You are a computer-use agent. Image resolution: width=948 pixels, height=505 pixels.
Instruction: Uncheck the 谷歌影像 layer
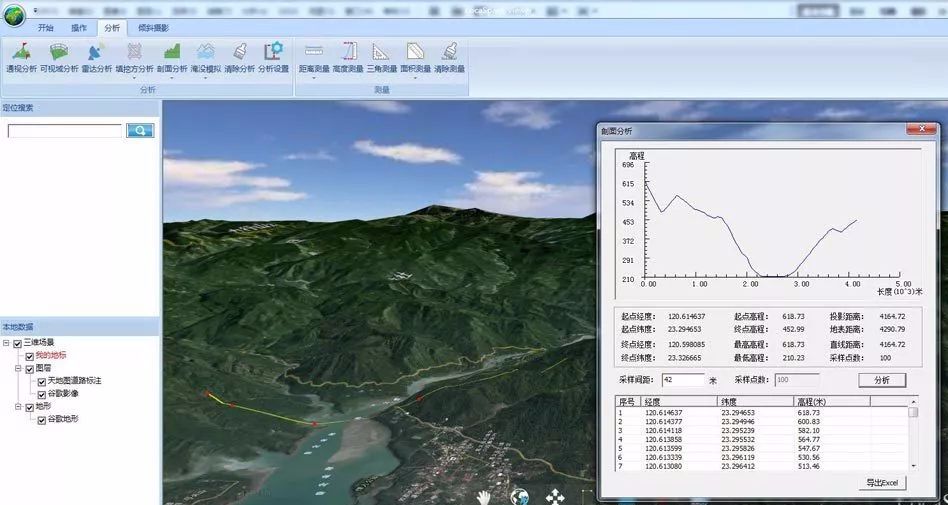point(42,394)
